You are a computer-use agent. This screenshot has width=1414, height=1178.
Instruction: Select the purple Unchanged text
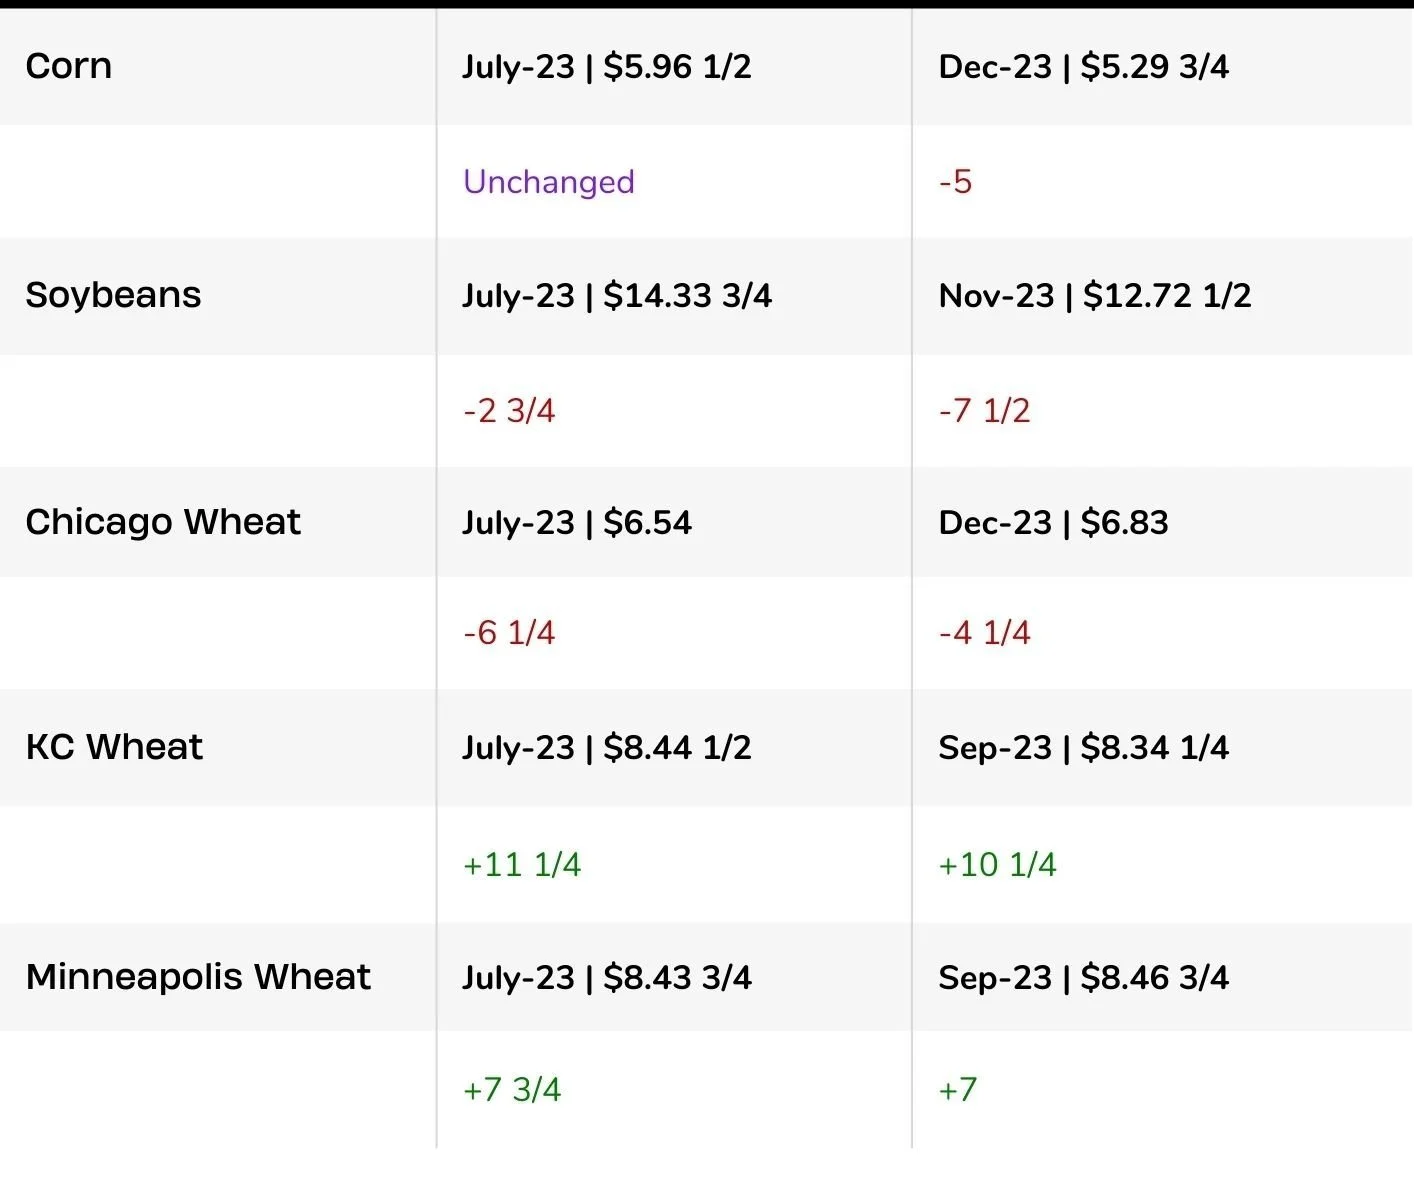click(548, 182)
